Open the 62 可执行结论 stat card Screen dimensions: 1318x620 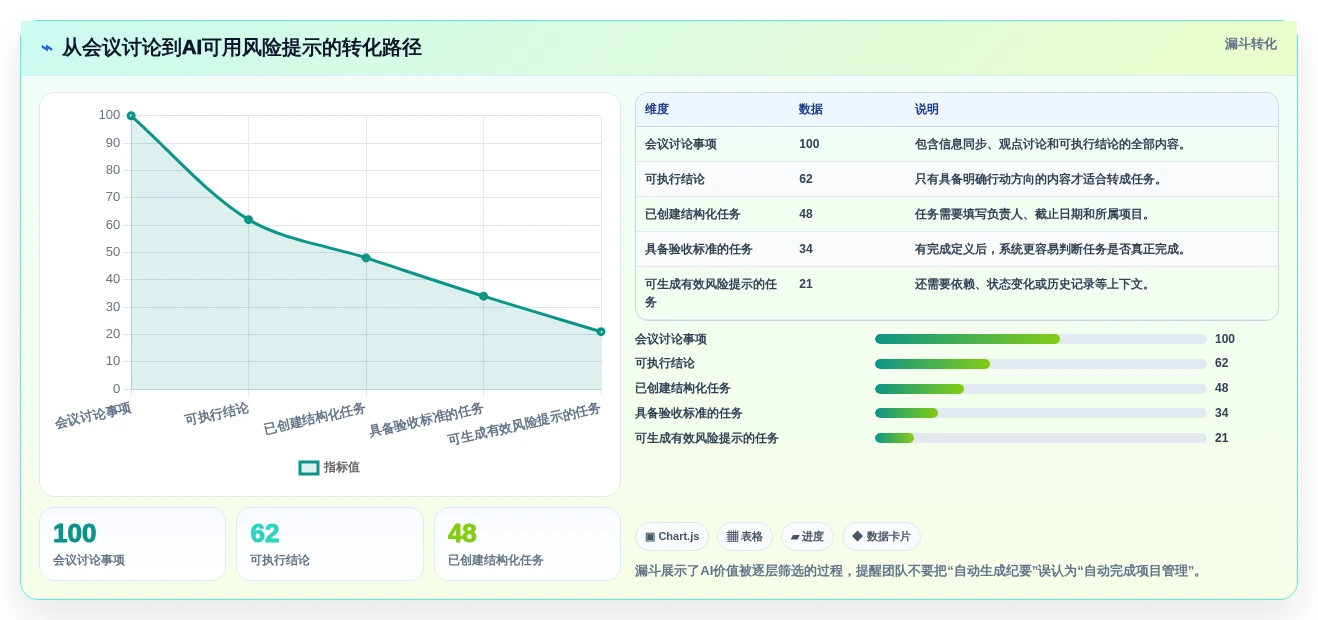pos(330,544)
